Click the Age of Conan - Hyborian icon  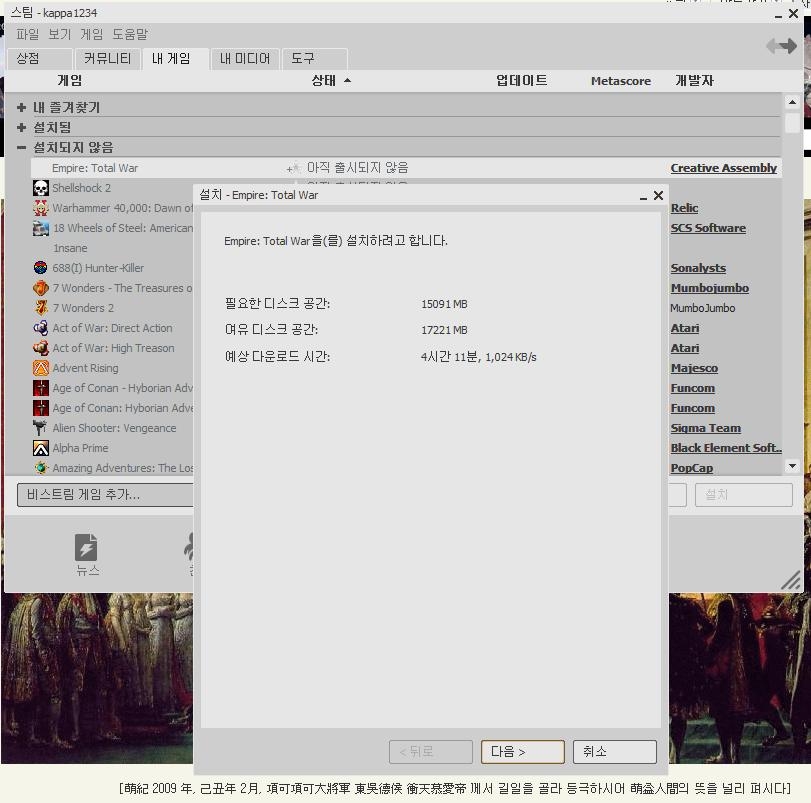[x=41, y=388]
